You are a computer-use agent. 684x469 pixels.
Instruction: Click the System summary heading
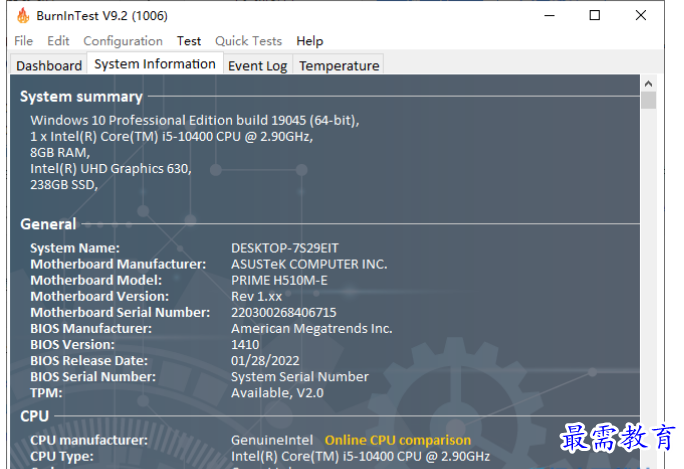tap(82, 96)
